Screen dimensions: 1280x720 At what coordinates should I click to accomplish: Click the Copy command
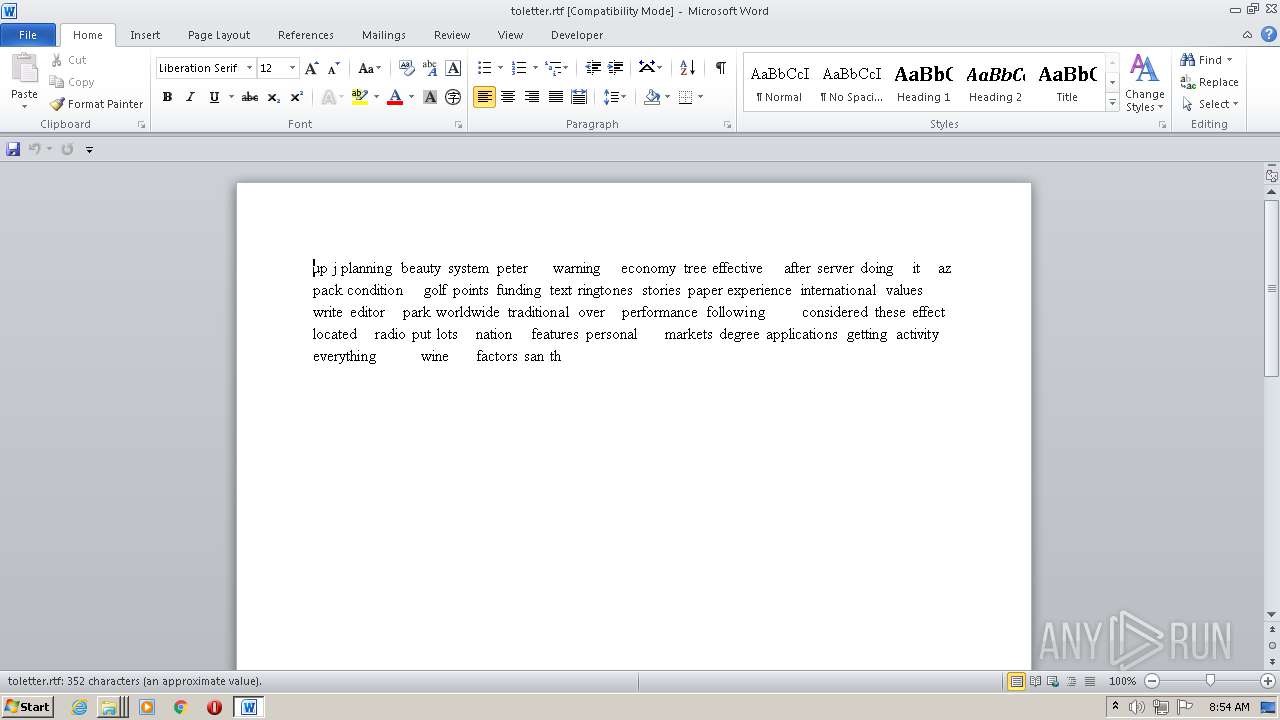(x=72, y=82)
